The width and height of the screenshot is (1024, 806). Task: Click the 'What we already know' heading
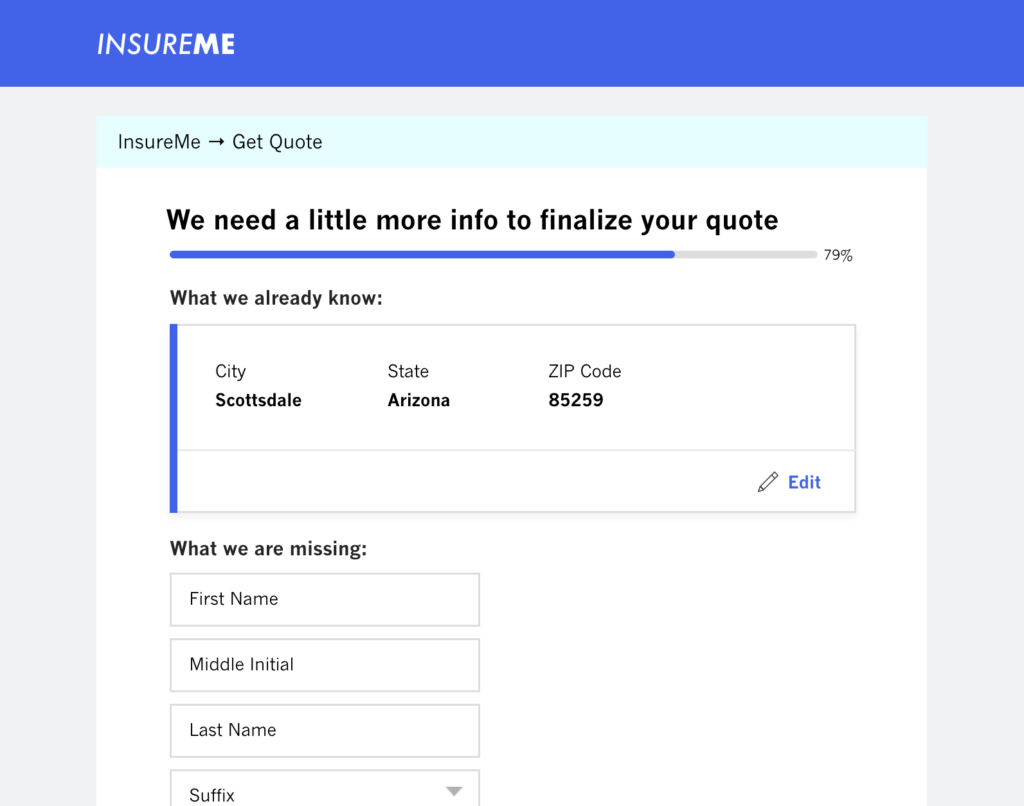(x=276, y=298)
